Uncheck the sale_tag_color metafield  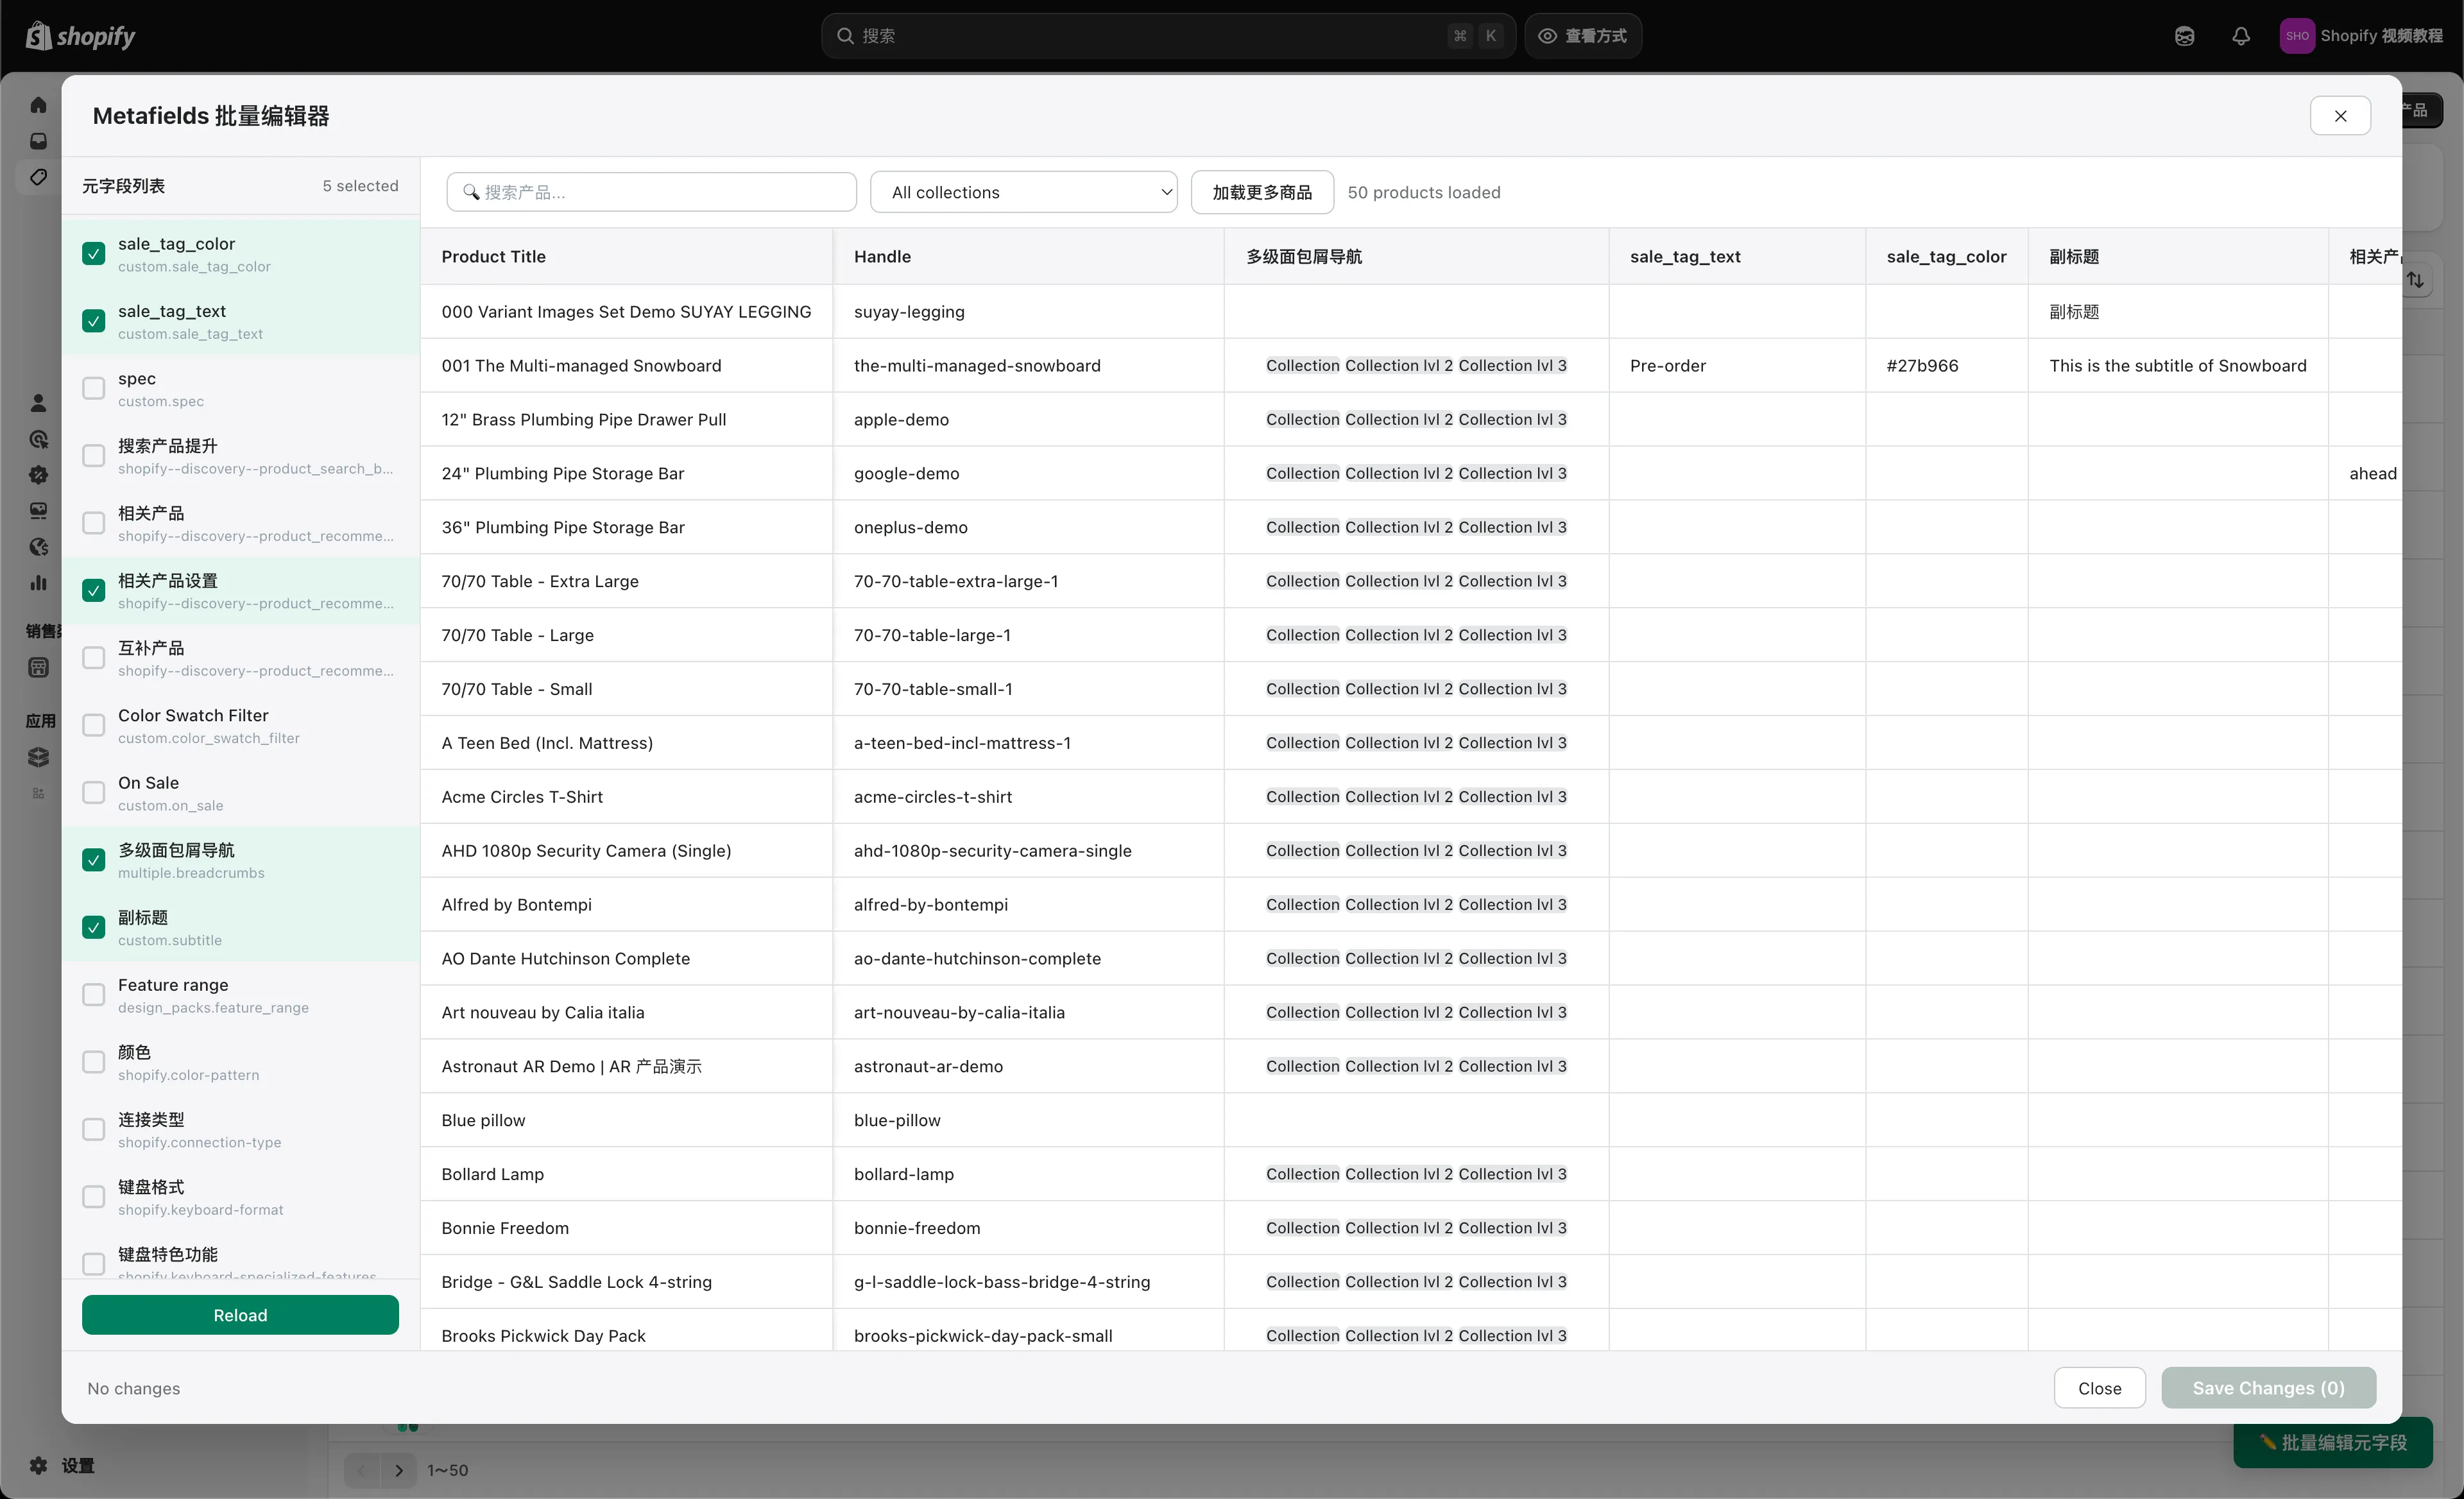[x=93, y=253]
